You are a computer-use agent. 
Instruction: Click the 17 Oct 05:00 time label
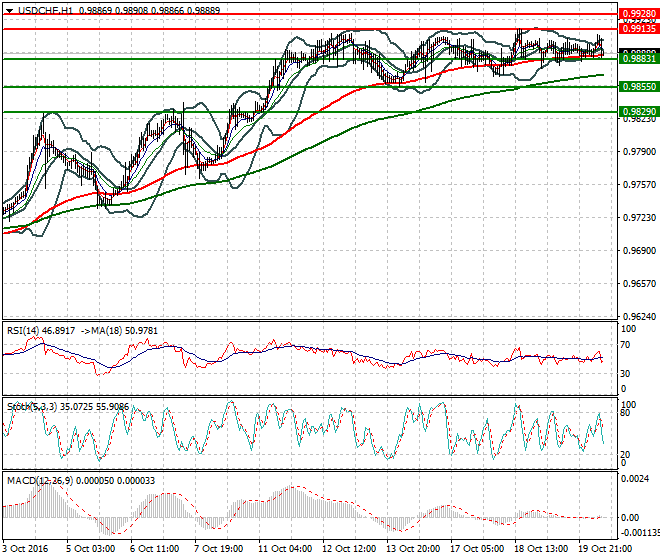click(x=477, y=549)
